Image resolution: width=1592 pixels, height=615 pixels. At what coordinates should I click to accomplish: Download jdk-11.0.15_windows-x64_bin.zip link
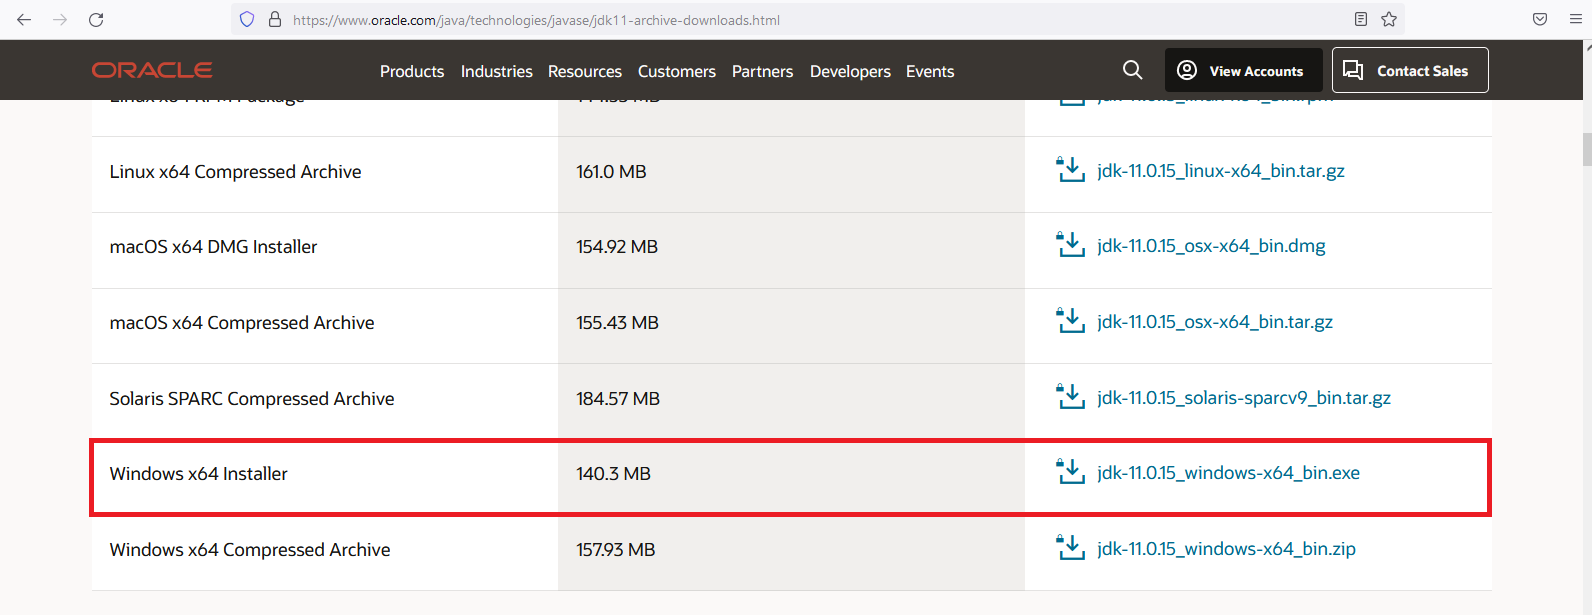[1226, 549]
